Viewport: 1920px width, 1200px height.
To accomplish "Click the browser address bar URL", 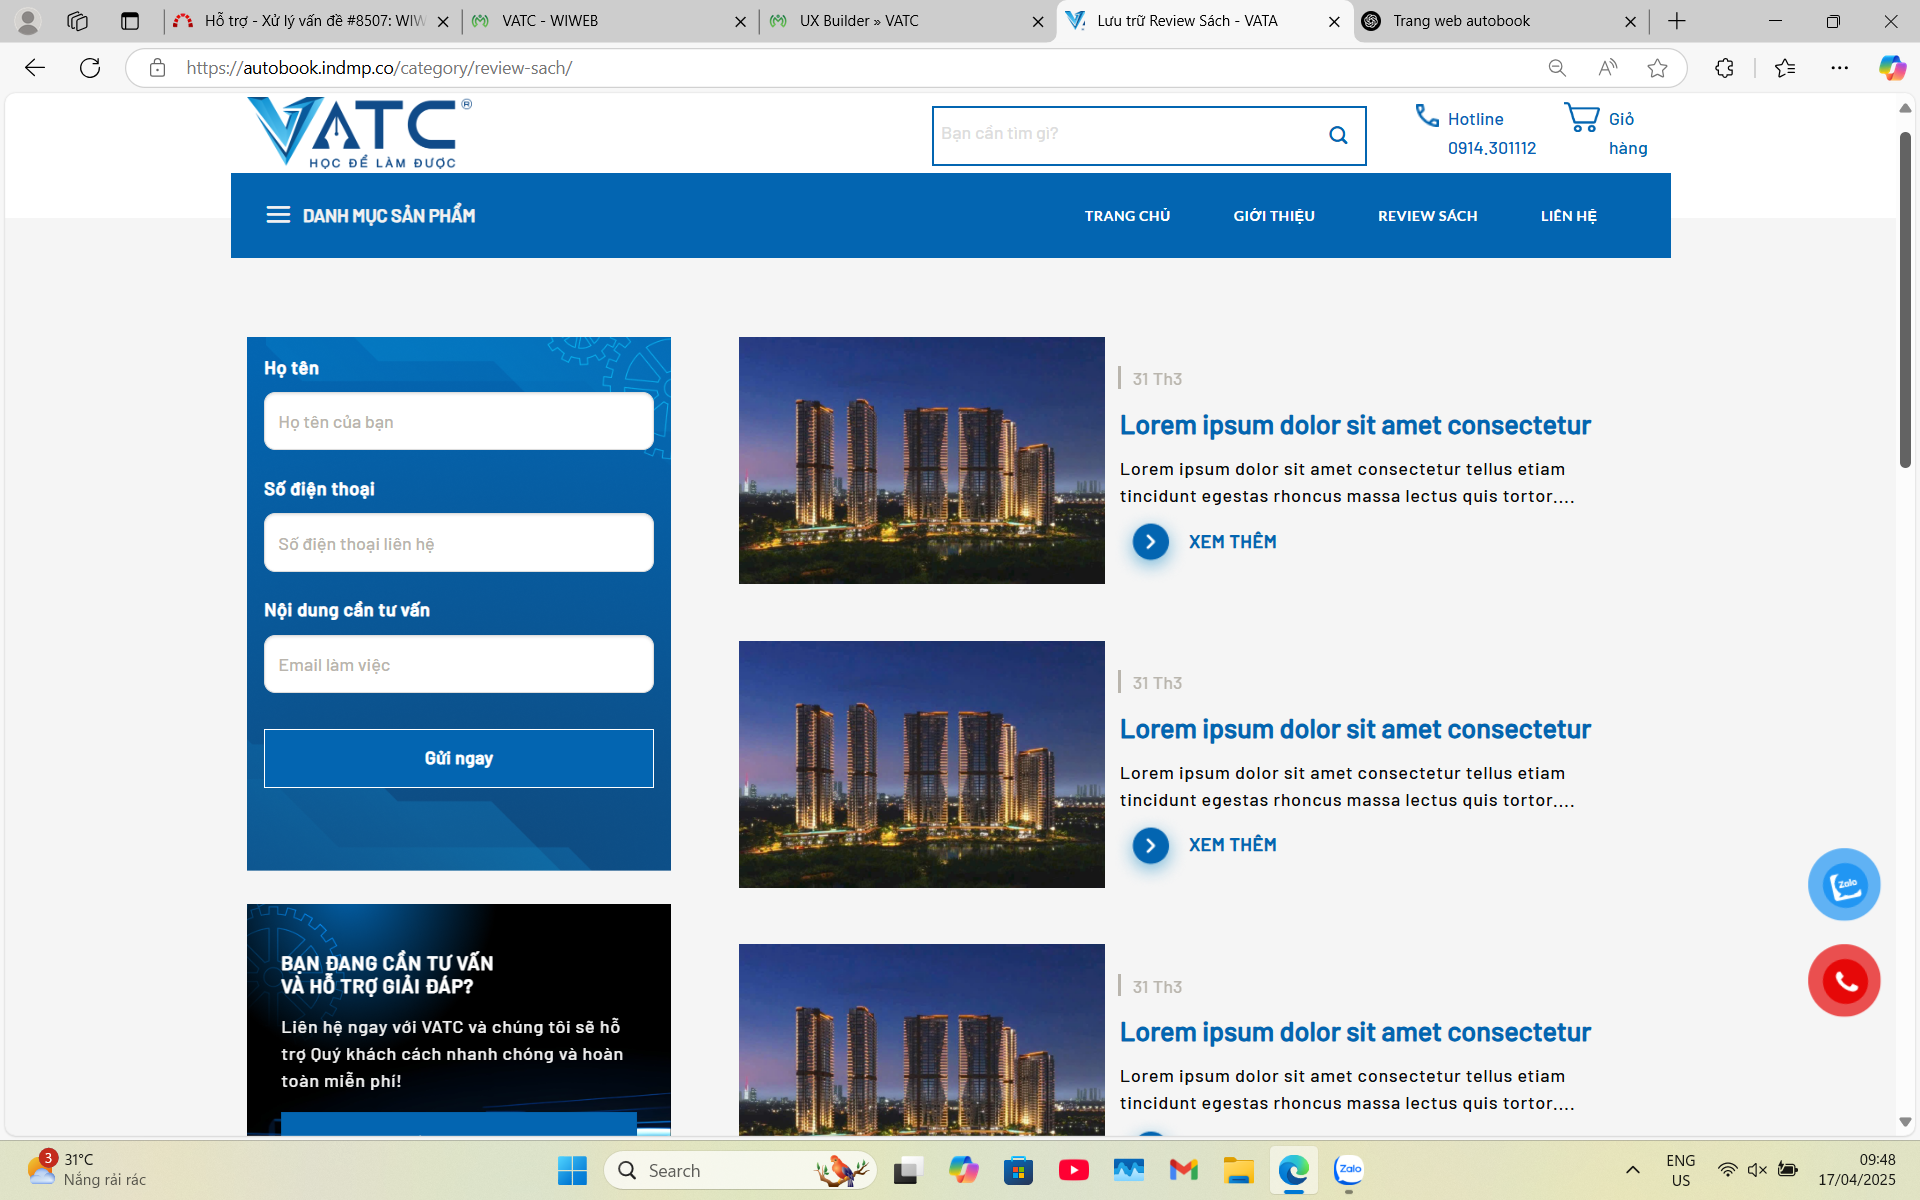I will coord(379,68).
